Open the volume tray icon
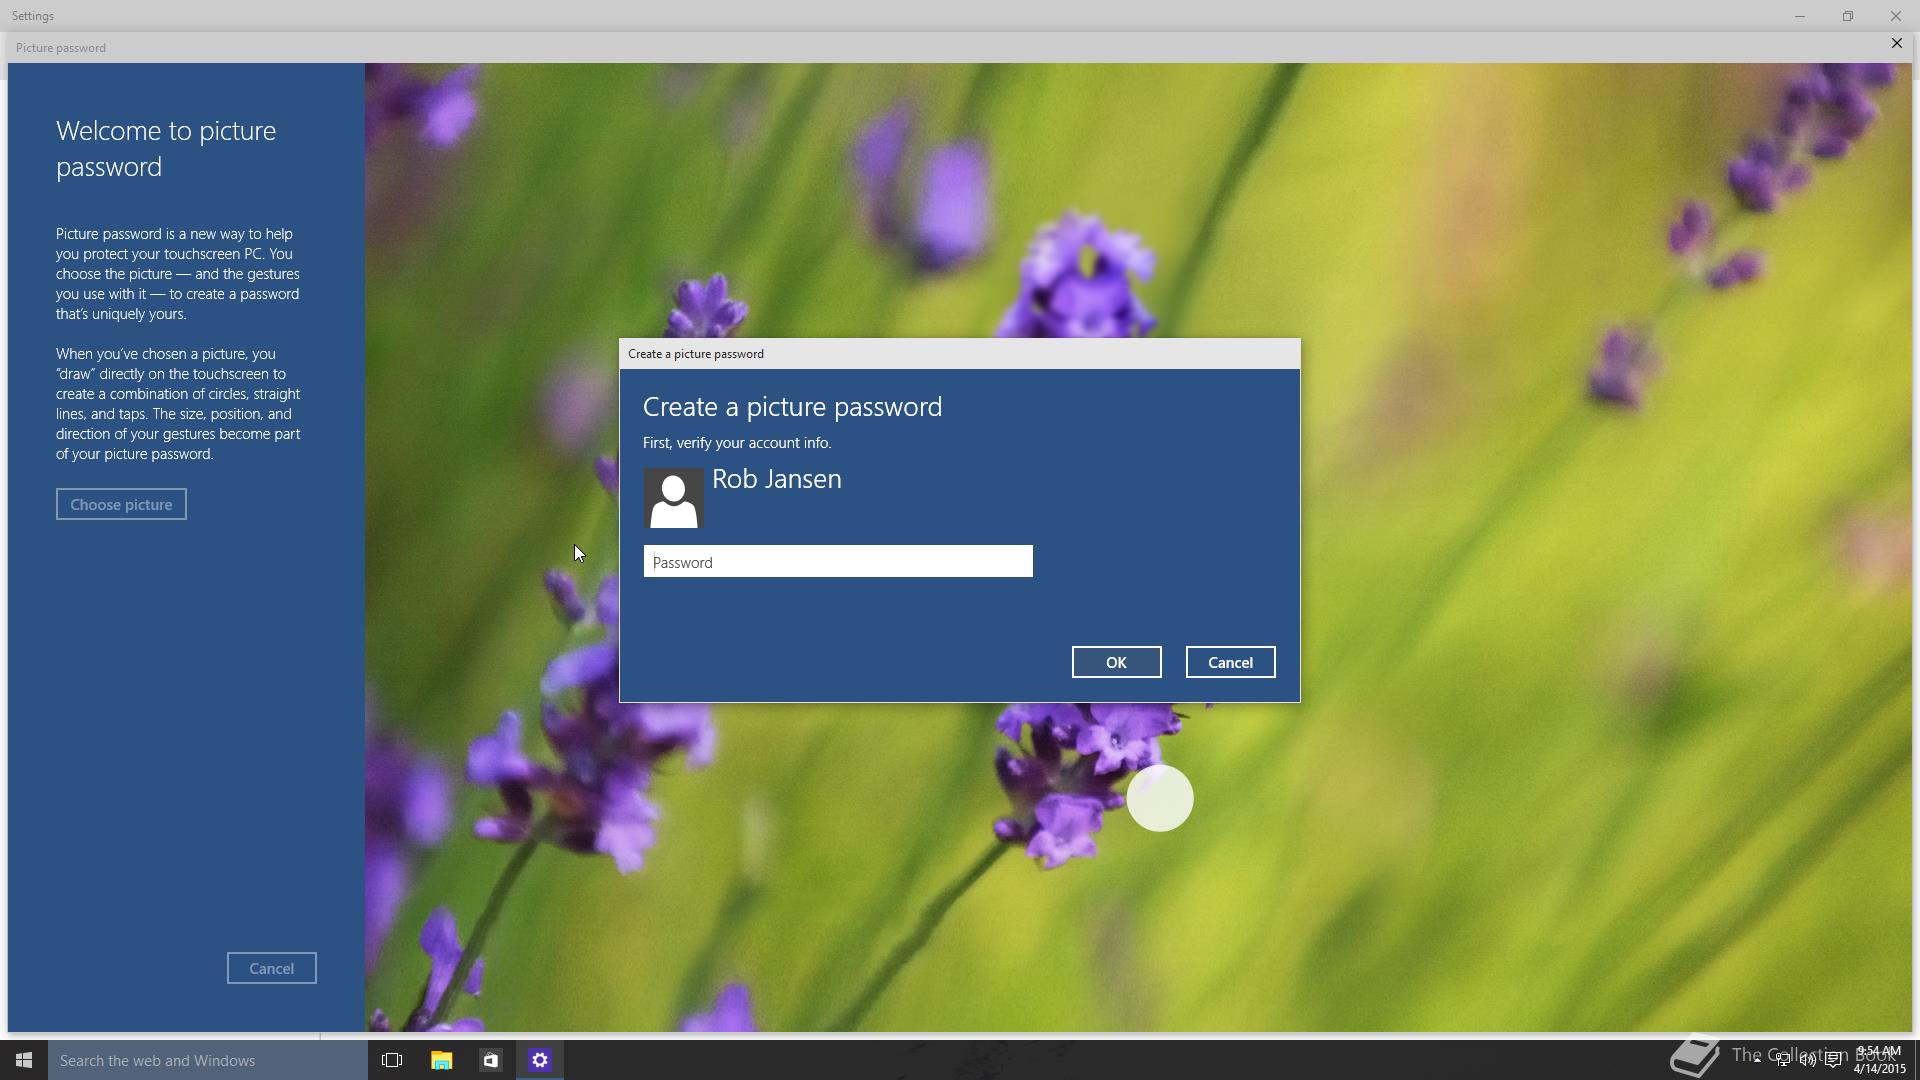The image size is (1920, 1080). 1808,1060
